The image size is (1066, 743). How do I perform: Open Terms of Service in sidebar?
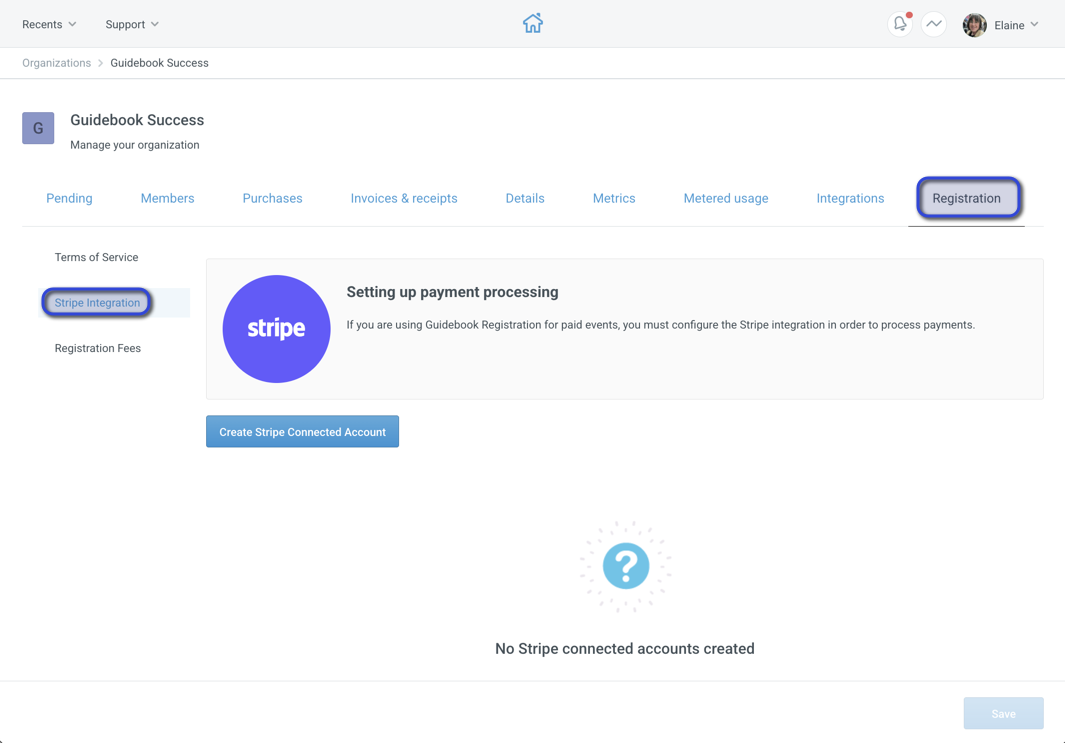pyautogui.click(x=97, y=257)
